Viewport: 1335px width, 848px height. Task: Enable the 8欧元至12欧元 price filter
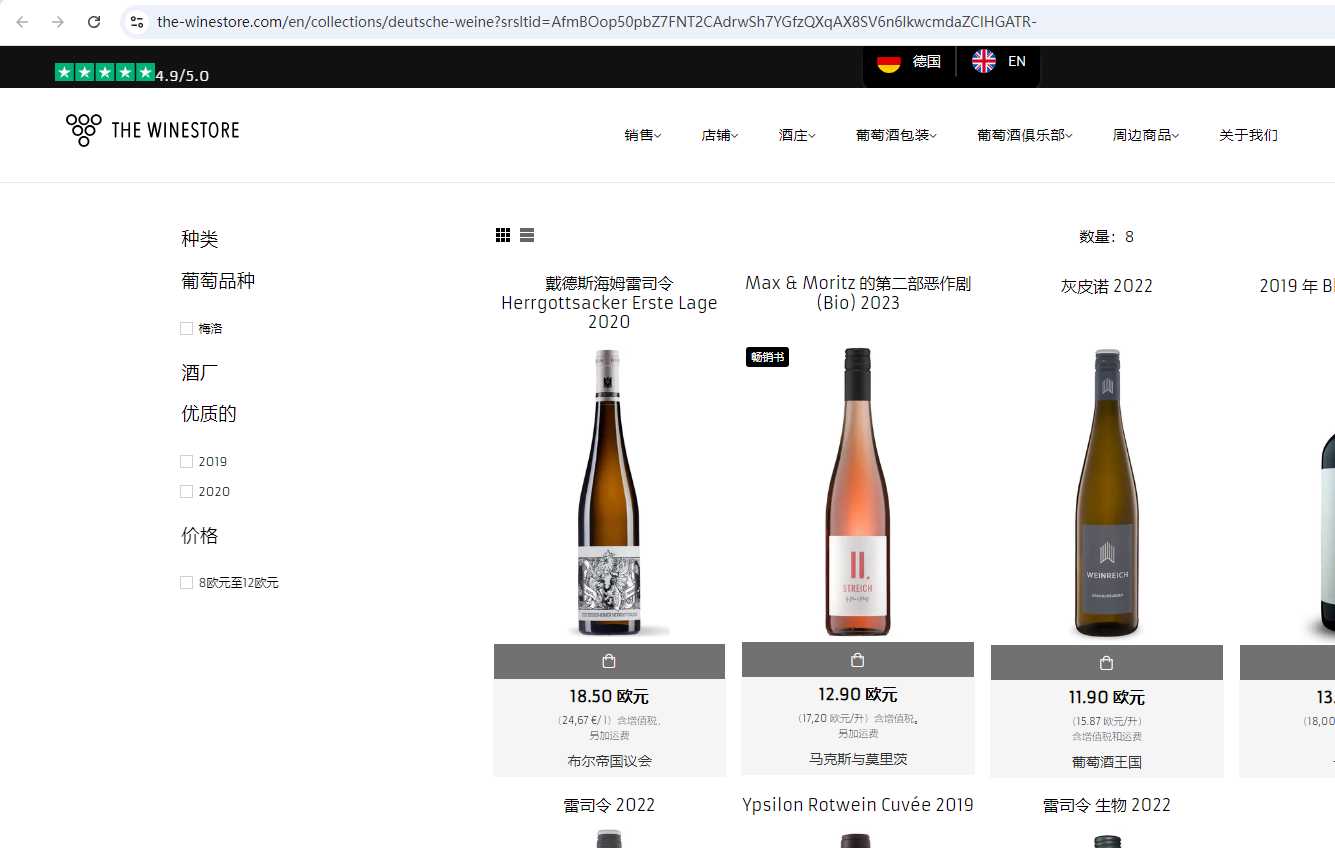[186, 582]
